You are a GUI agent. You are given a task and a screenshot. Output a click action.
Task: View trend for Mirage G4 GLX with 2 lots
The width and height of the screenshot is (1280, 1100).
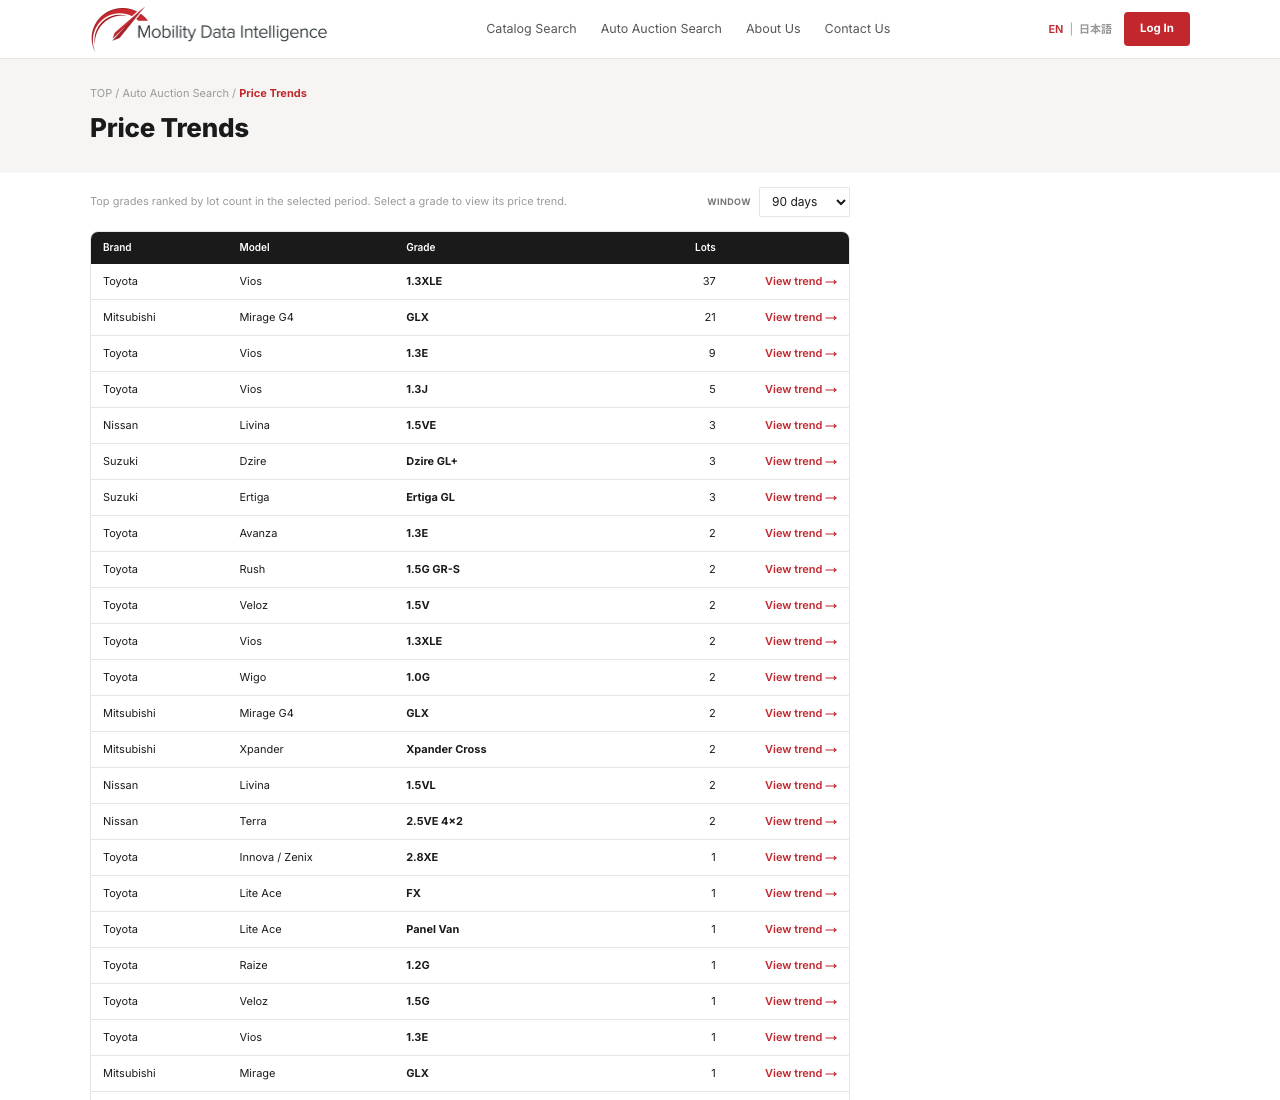click(x=801, y=714)
